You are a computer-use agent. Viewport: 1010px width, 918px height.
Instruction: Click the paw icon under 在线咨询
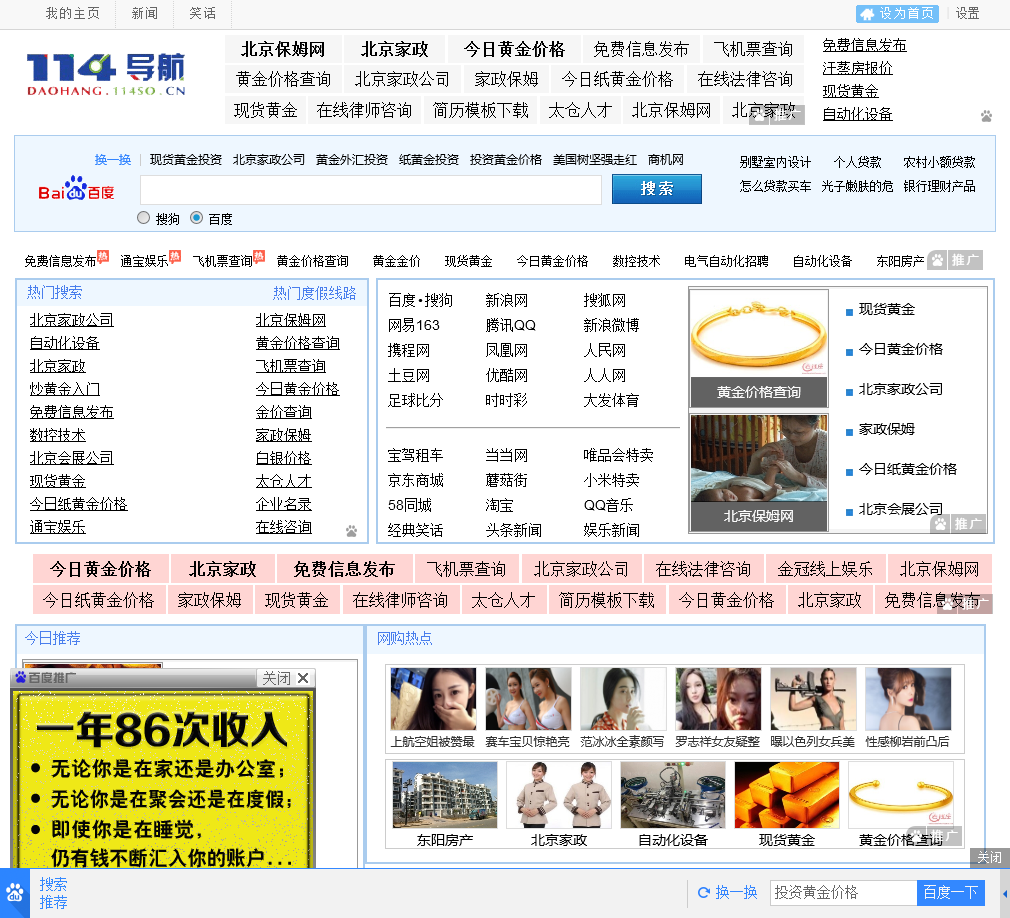[351, 531]
